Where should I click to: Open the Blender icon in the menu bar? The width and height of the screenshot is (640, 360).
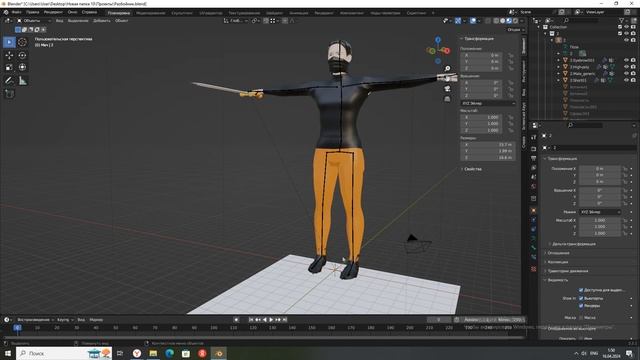coord(6,12)
